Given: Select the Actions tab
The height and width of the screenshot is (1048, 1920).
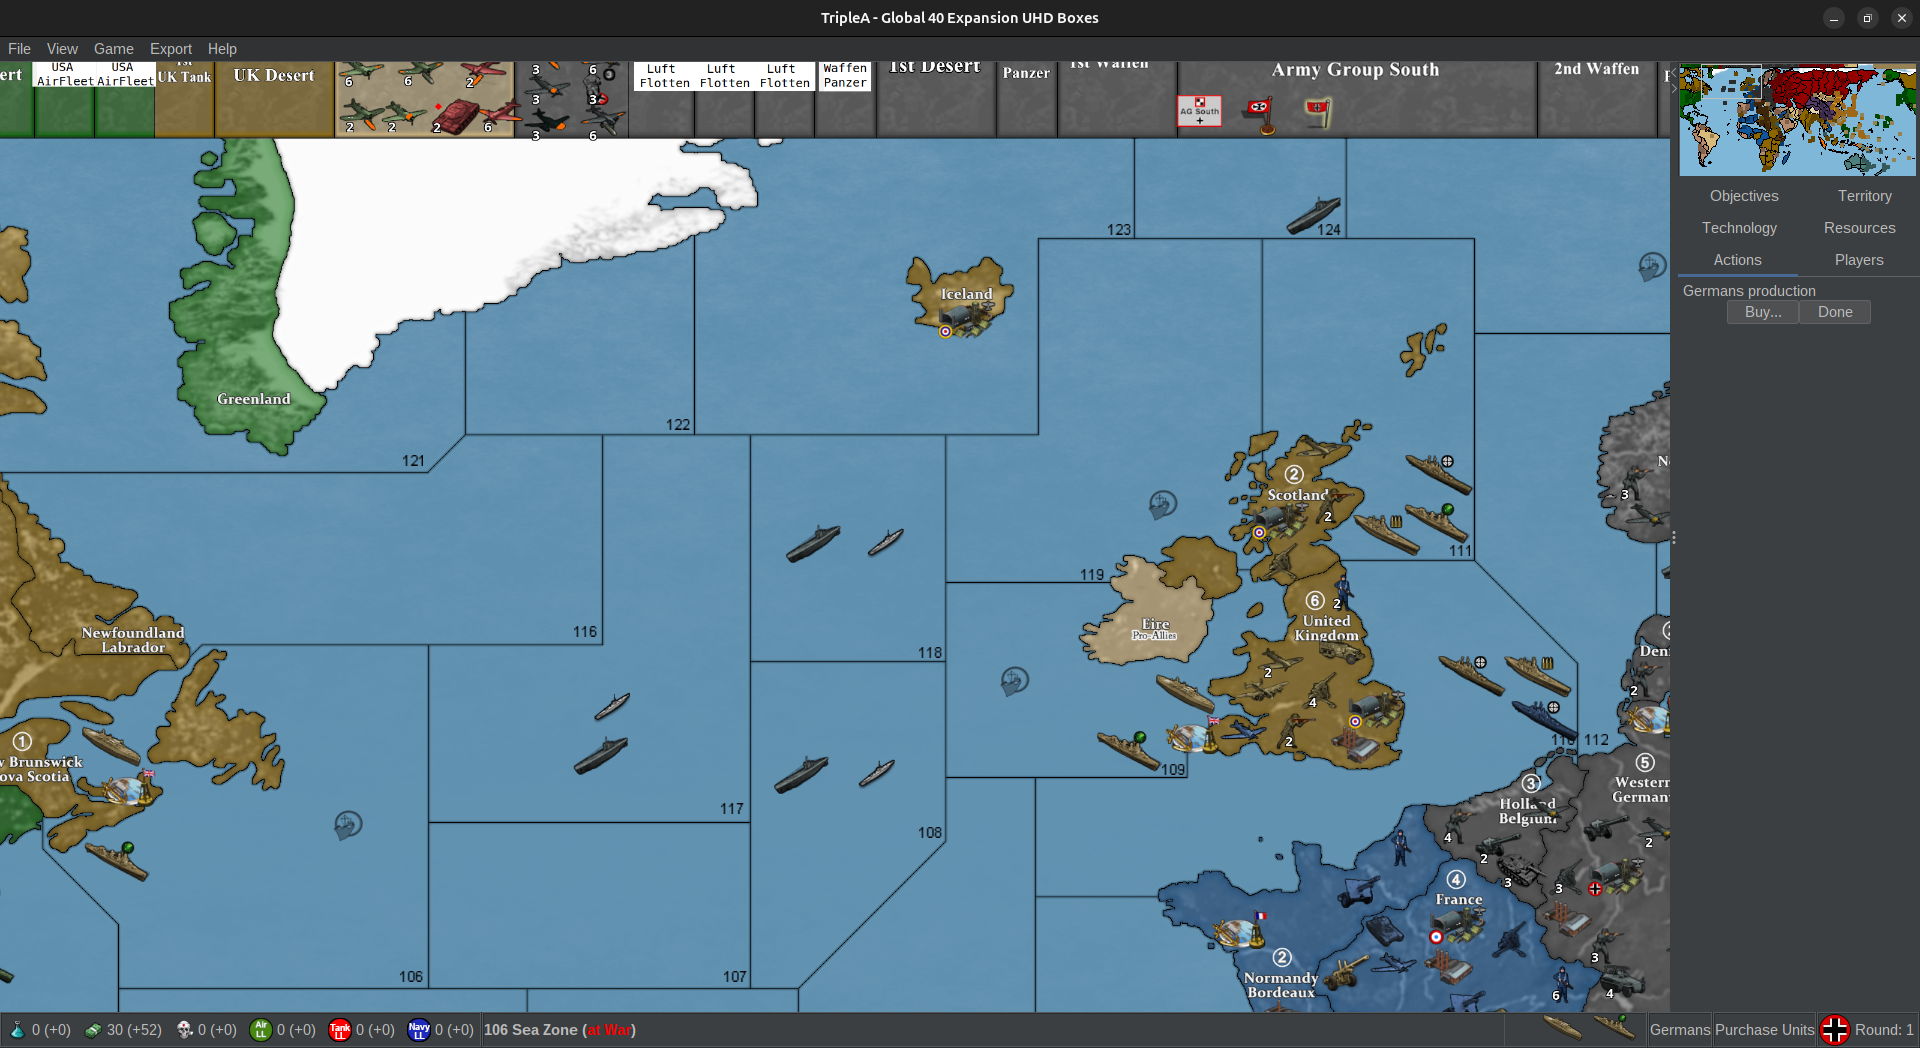Looking at the screenshot, I should coord(1738,260).
